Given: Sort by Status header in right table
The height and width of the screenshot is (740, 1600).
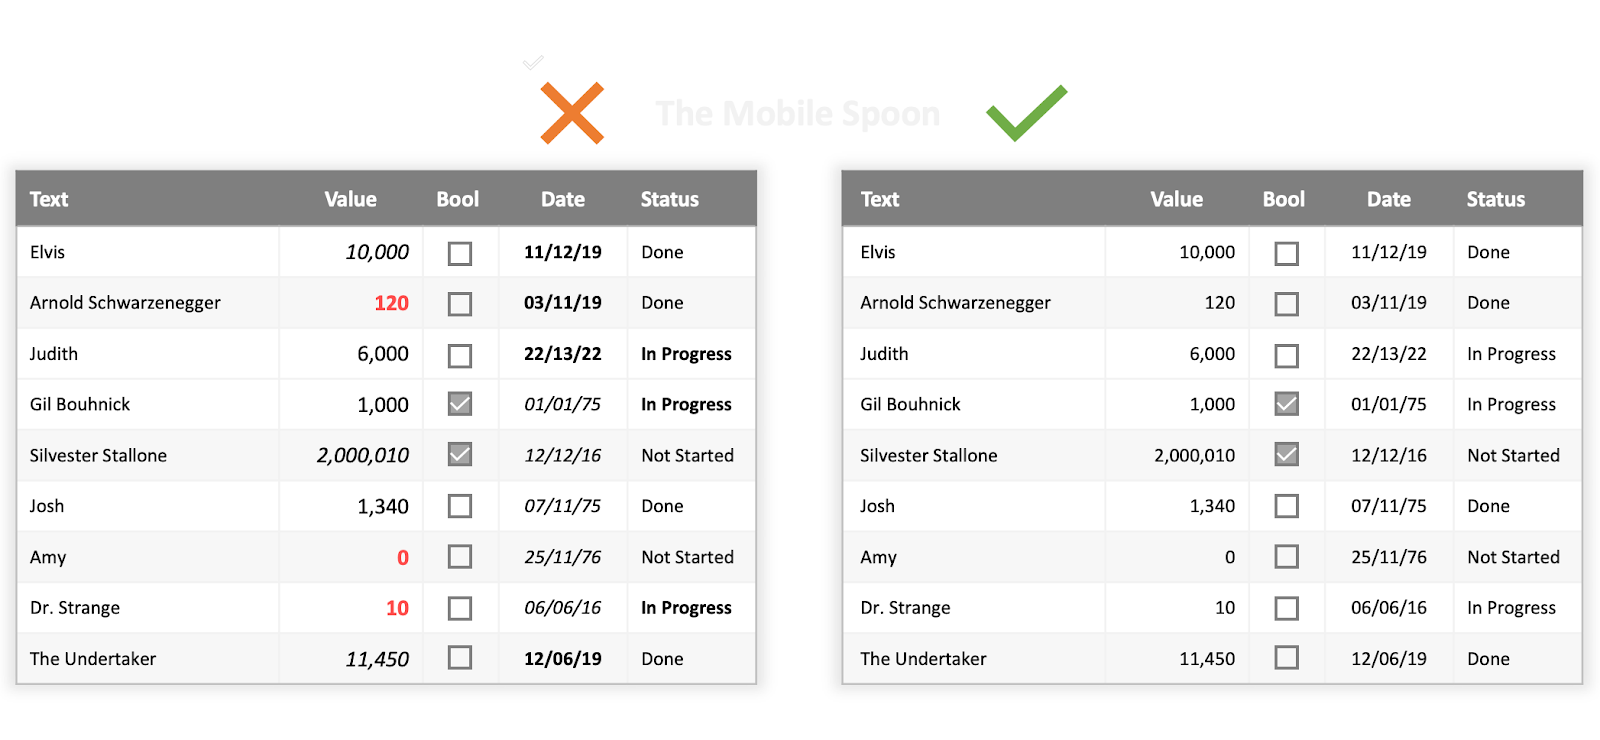Looking at the screenshot, I should click(x=1495, y=199).
